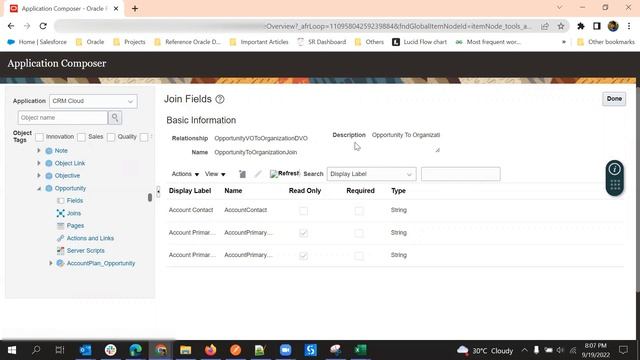640x360 pixels.
Task: Open Joins under Opportunity
Action: point(73,213)
